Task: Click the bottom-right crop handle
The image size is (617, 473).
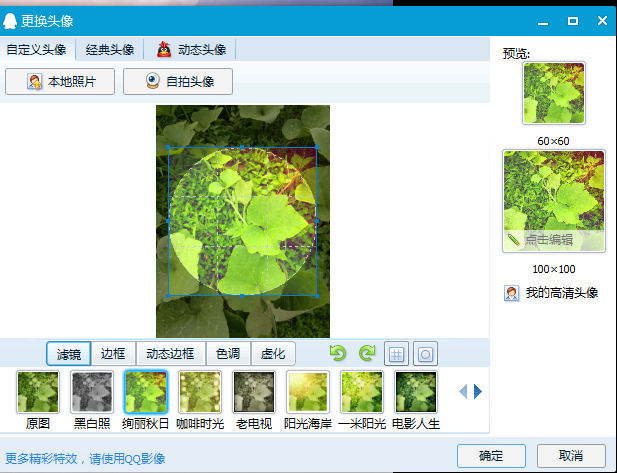Action: pyautogui.click(x=317, y=296)
